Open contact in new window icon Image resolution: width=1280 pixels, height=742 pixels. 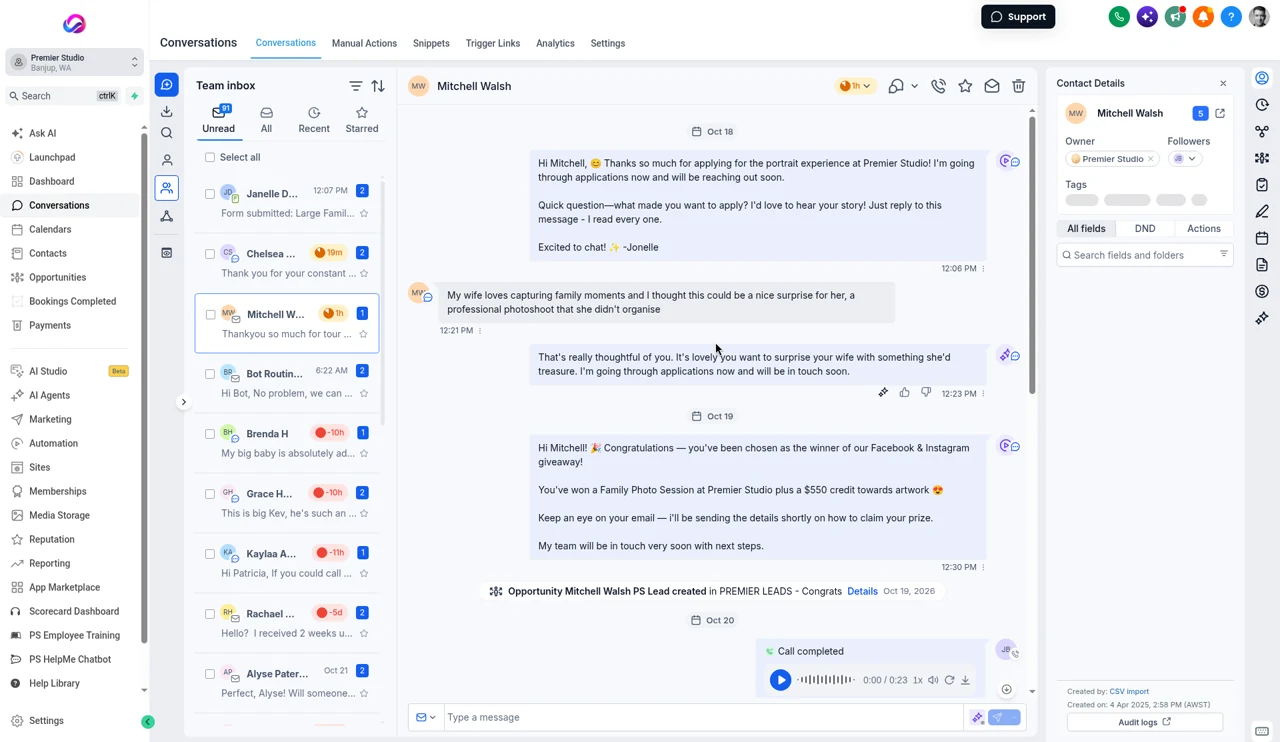1220,113
